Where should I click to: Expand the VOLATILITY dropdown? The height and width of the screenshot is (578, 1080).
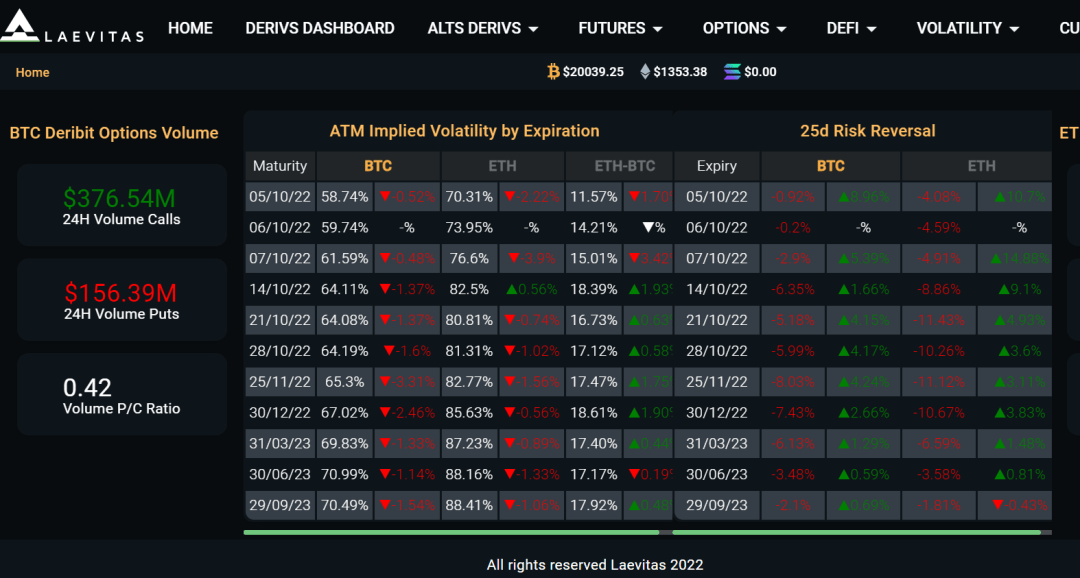pos(968,28)
